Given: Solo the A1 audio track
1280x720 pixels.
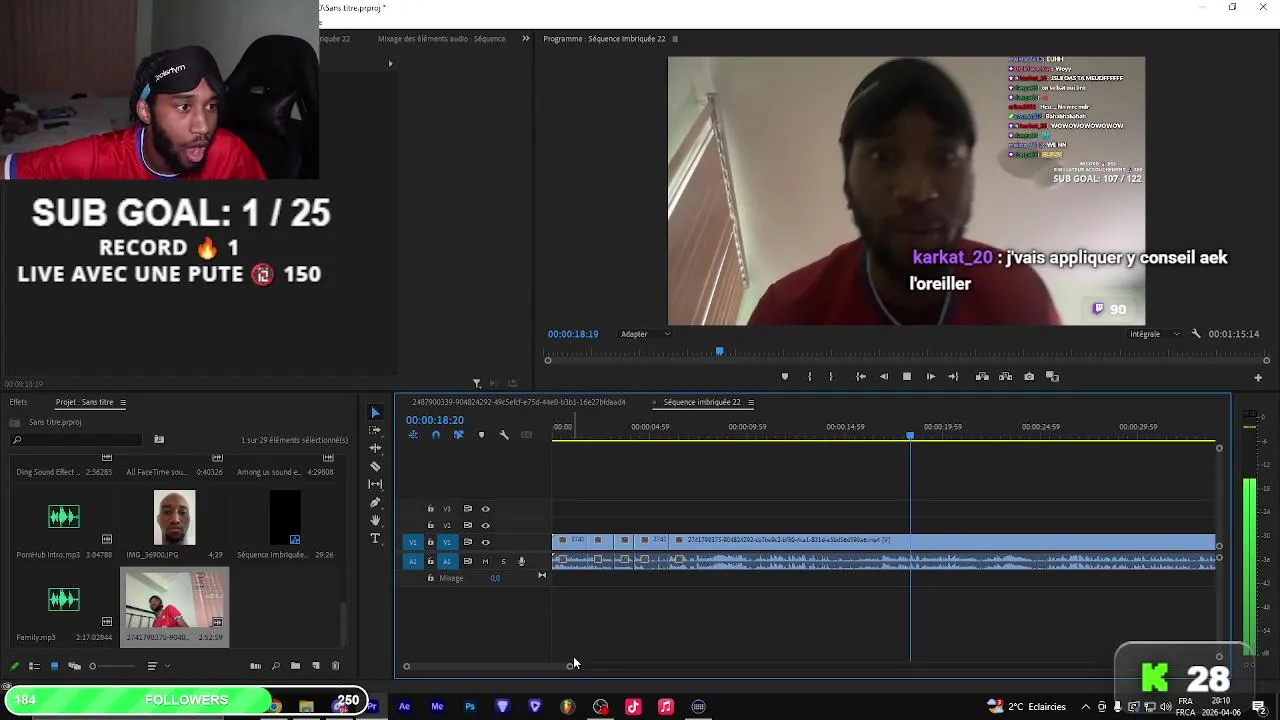Looking at the screenshot, I should tap(503, 561).
